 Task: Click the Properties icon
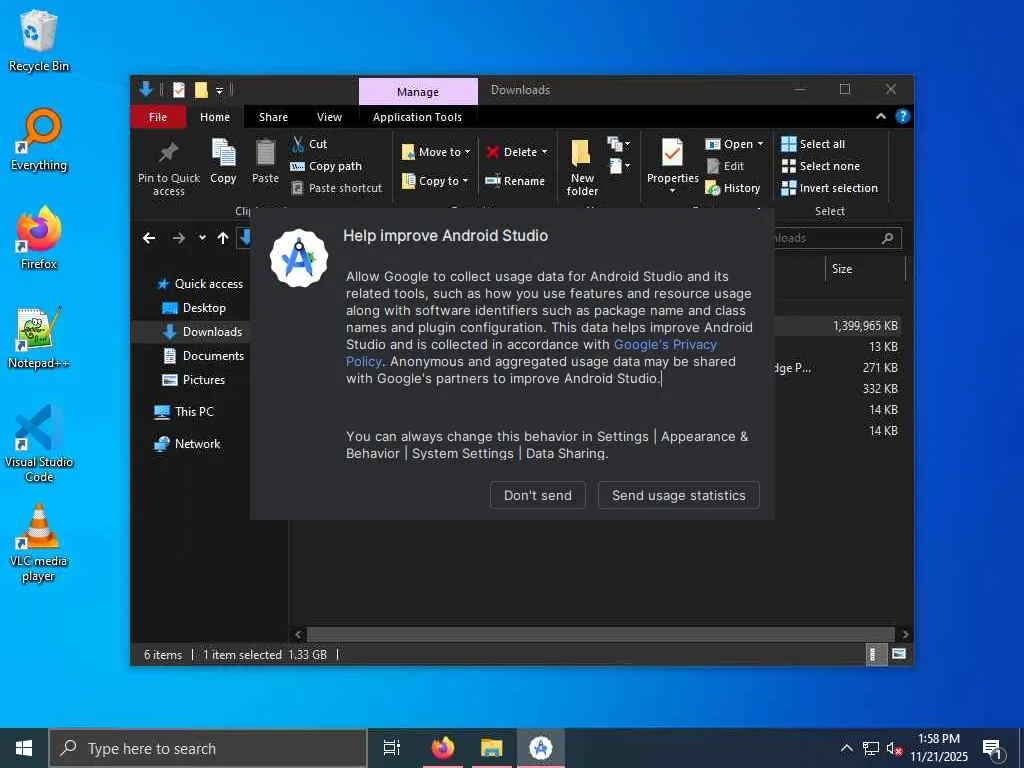click(672, 153)
